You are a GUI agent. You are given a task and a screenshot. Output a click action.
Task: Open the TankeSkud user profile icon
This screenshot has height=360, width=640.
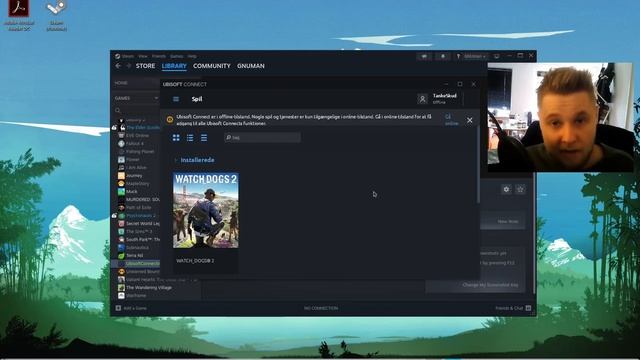pos(422,99)
